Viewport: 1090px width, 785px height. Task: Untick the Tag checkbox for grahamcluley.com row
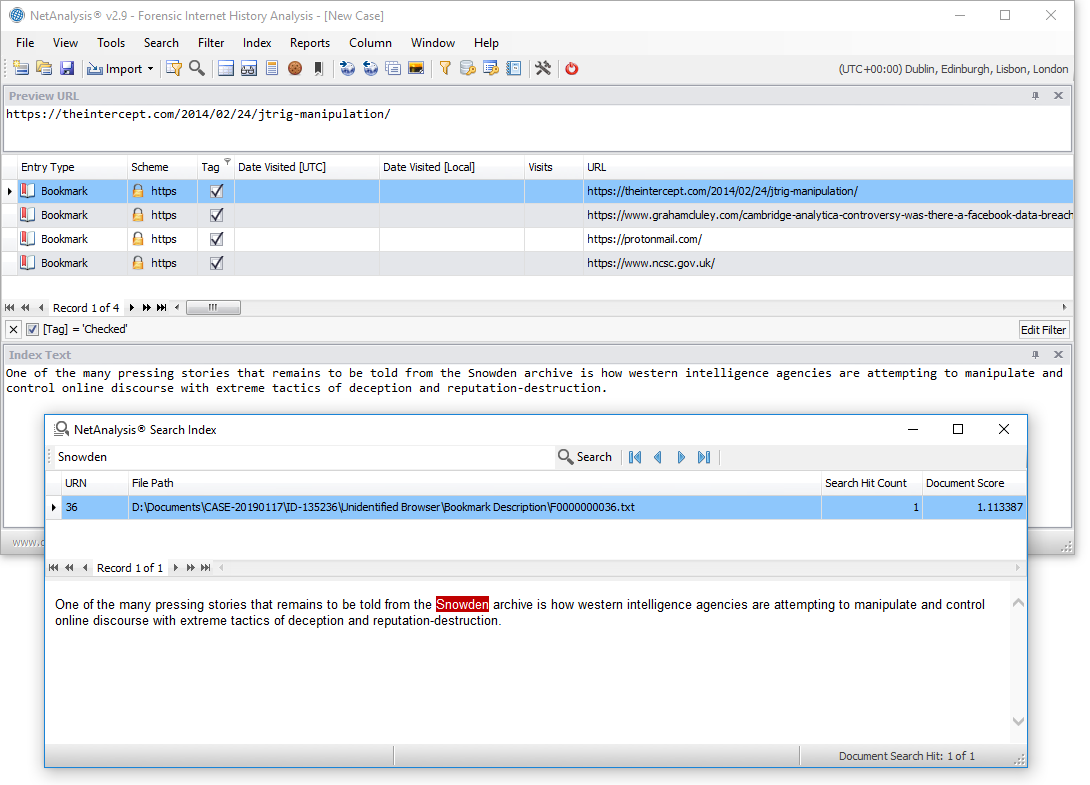[x=216, y=215]
